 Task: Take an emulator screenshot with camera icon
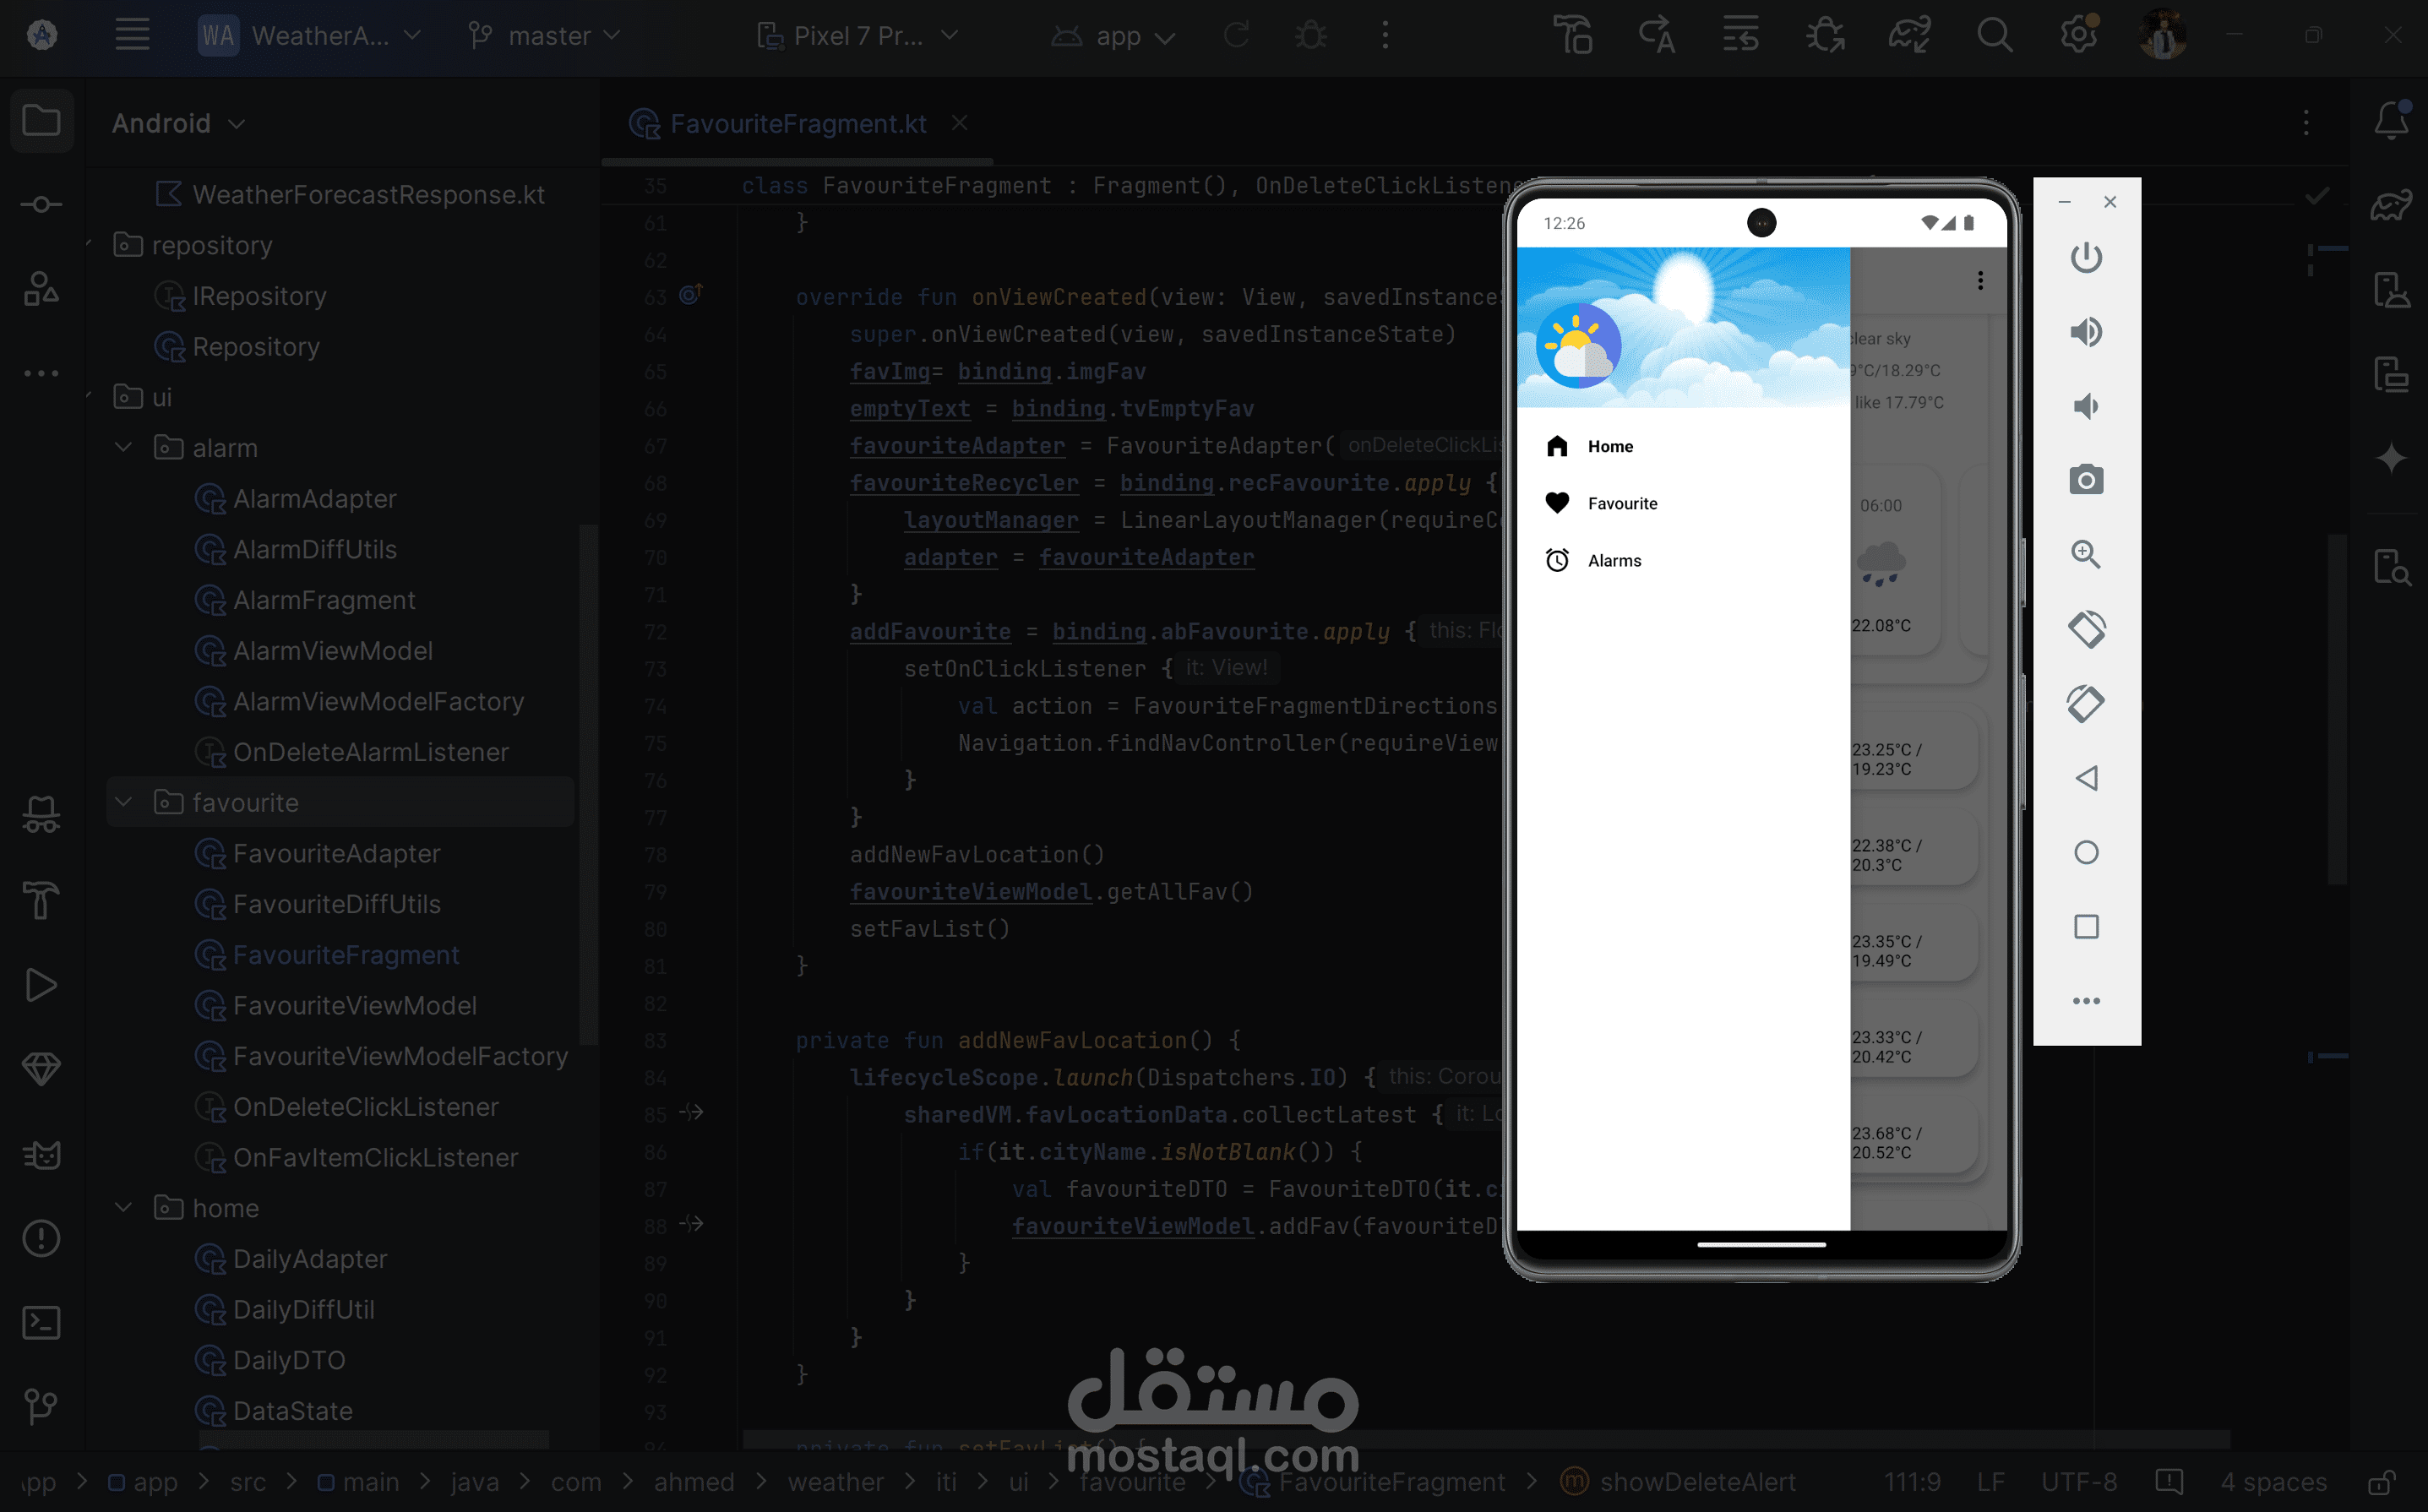click(x=2086, y=480)
